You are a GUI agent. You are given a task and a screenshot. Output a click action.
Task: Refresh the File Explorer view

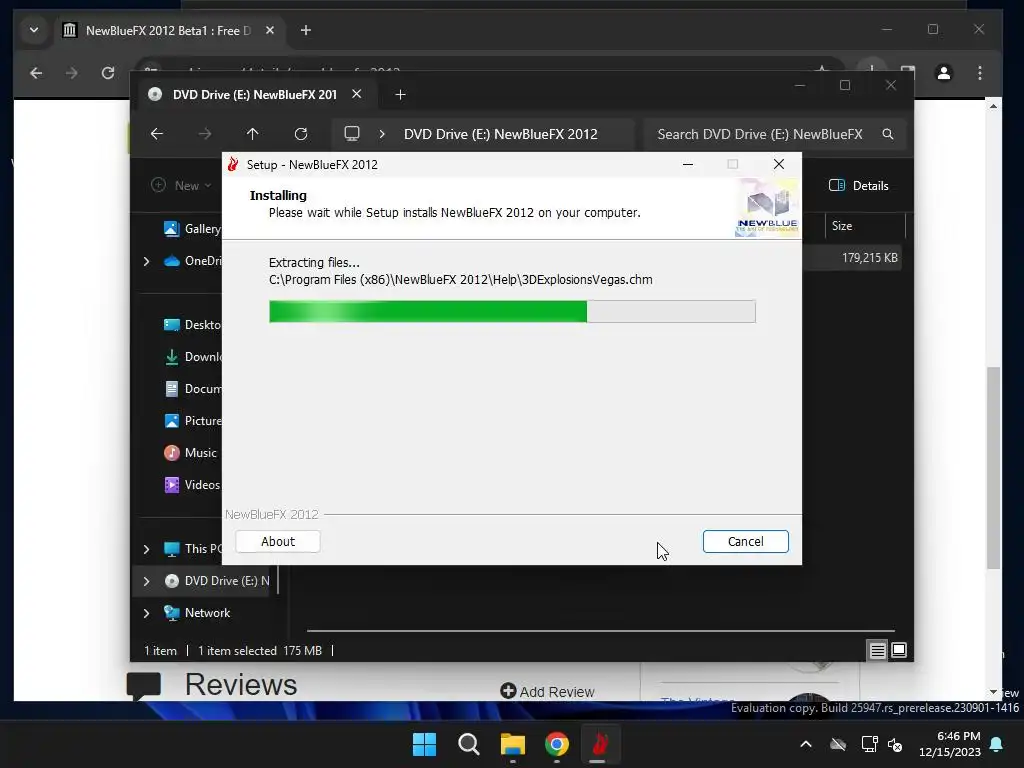coord(301,134)
